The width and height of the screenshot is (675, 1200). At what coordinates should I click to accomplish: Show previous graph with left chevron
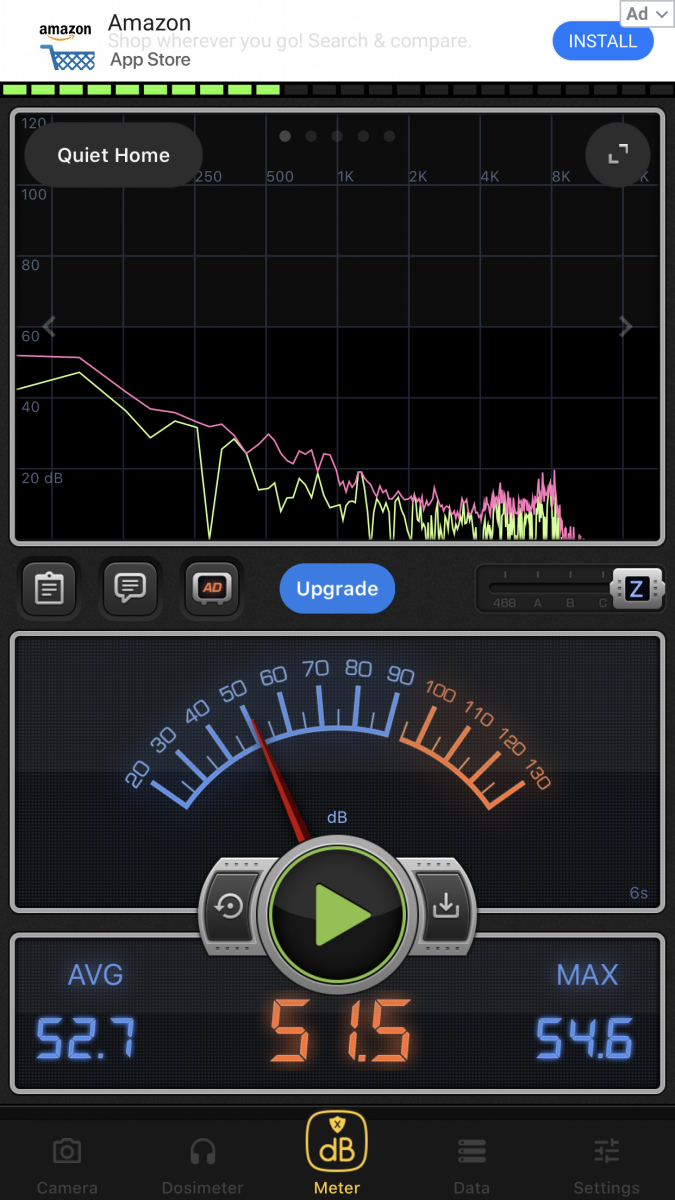(x=49, y=327)
